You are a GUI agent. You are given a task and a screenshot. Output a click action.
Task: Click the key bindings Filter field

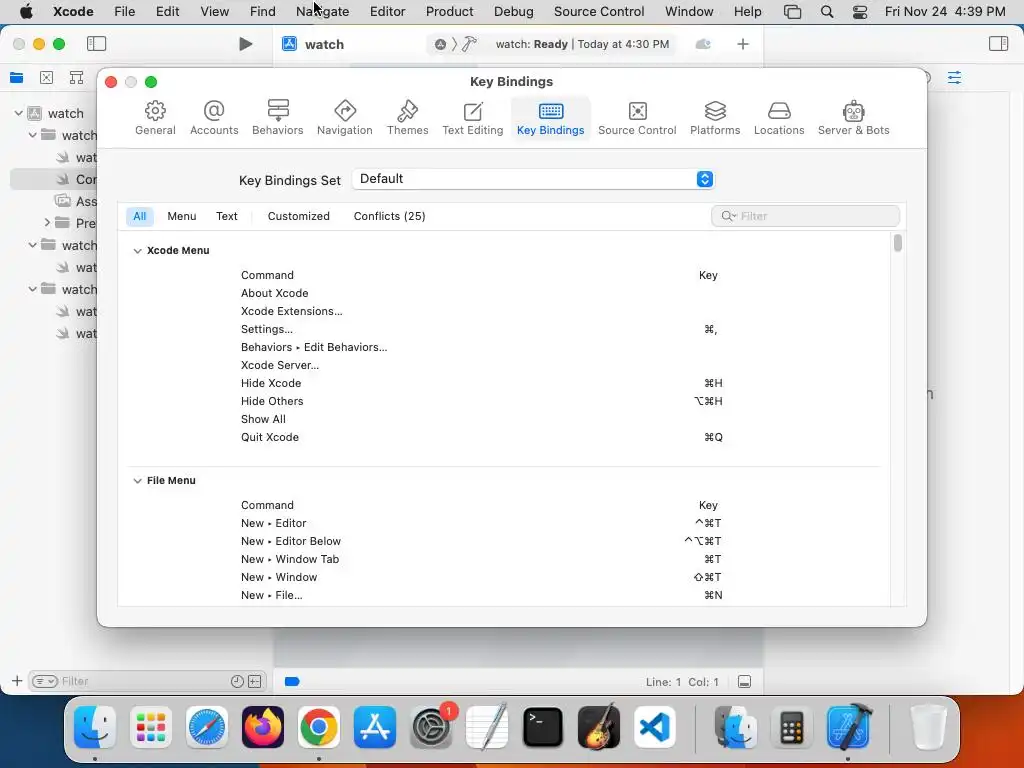pos(805,216)
